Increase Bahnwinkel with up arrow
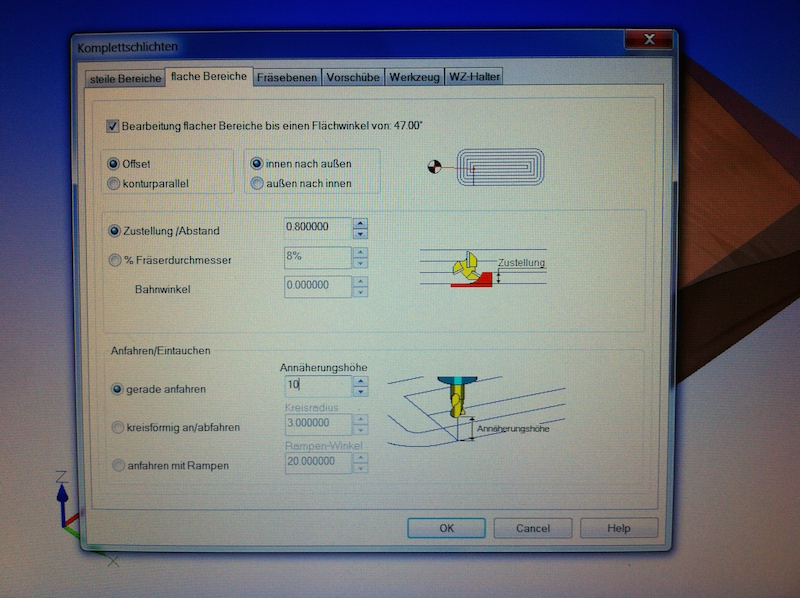This screenshot has width=800, height=598. (x=360, y=282)
